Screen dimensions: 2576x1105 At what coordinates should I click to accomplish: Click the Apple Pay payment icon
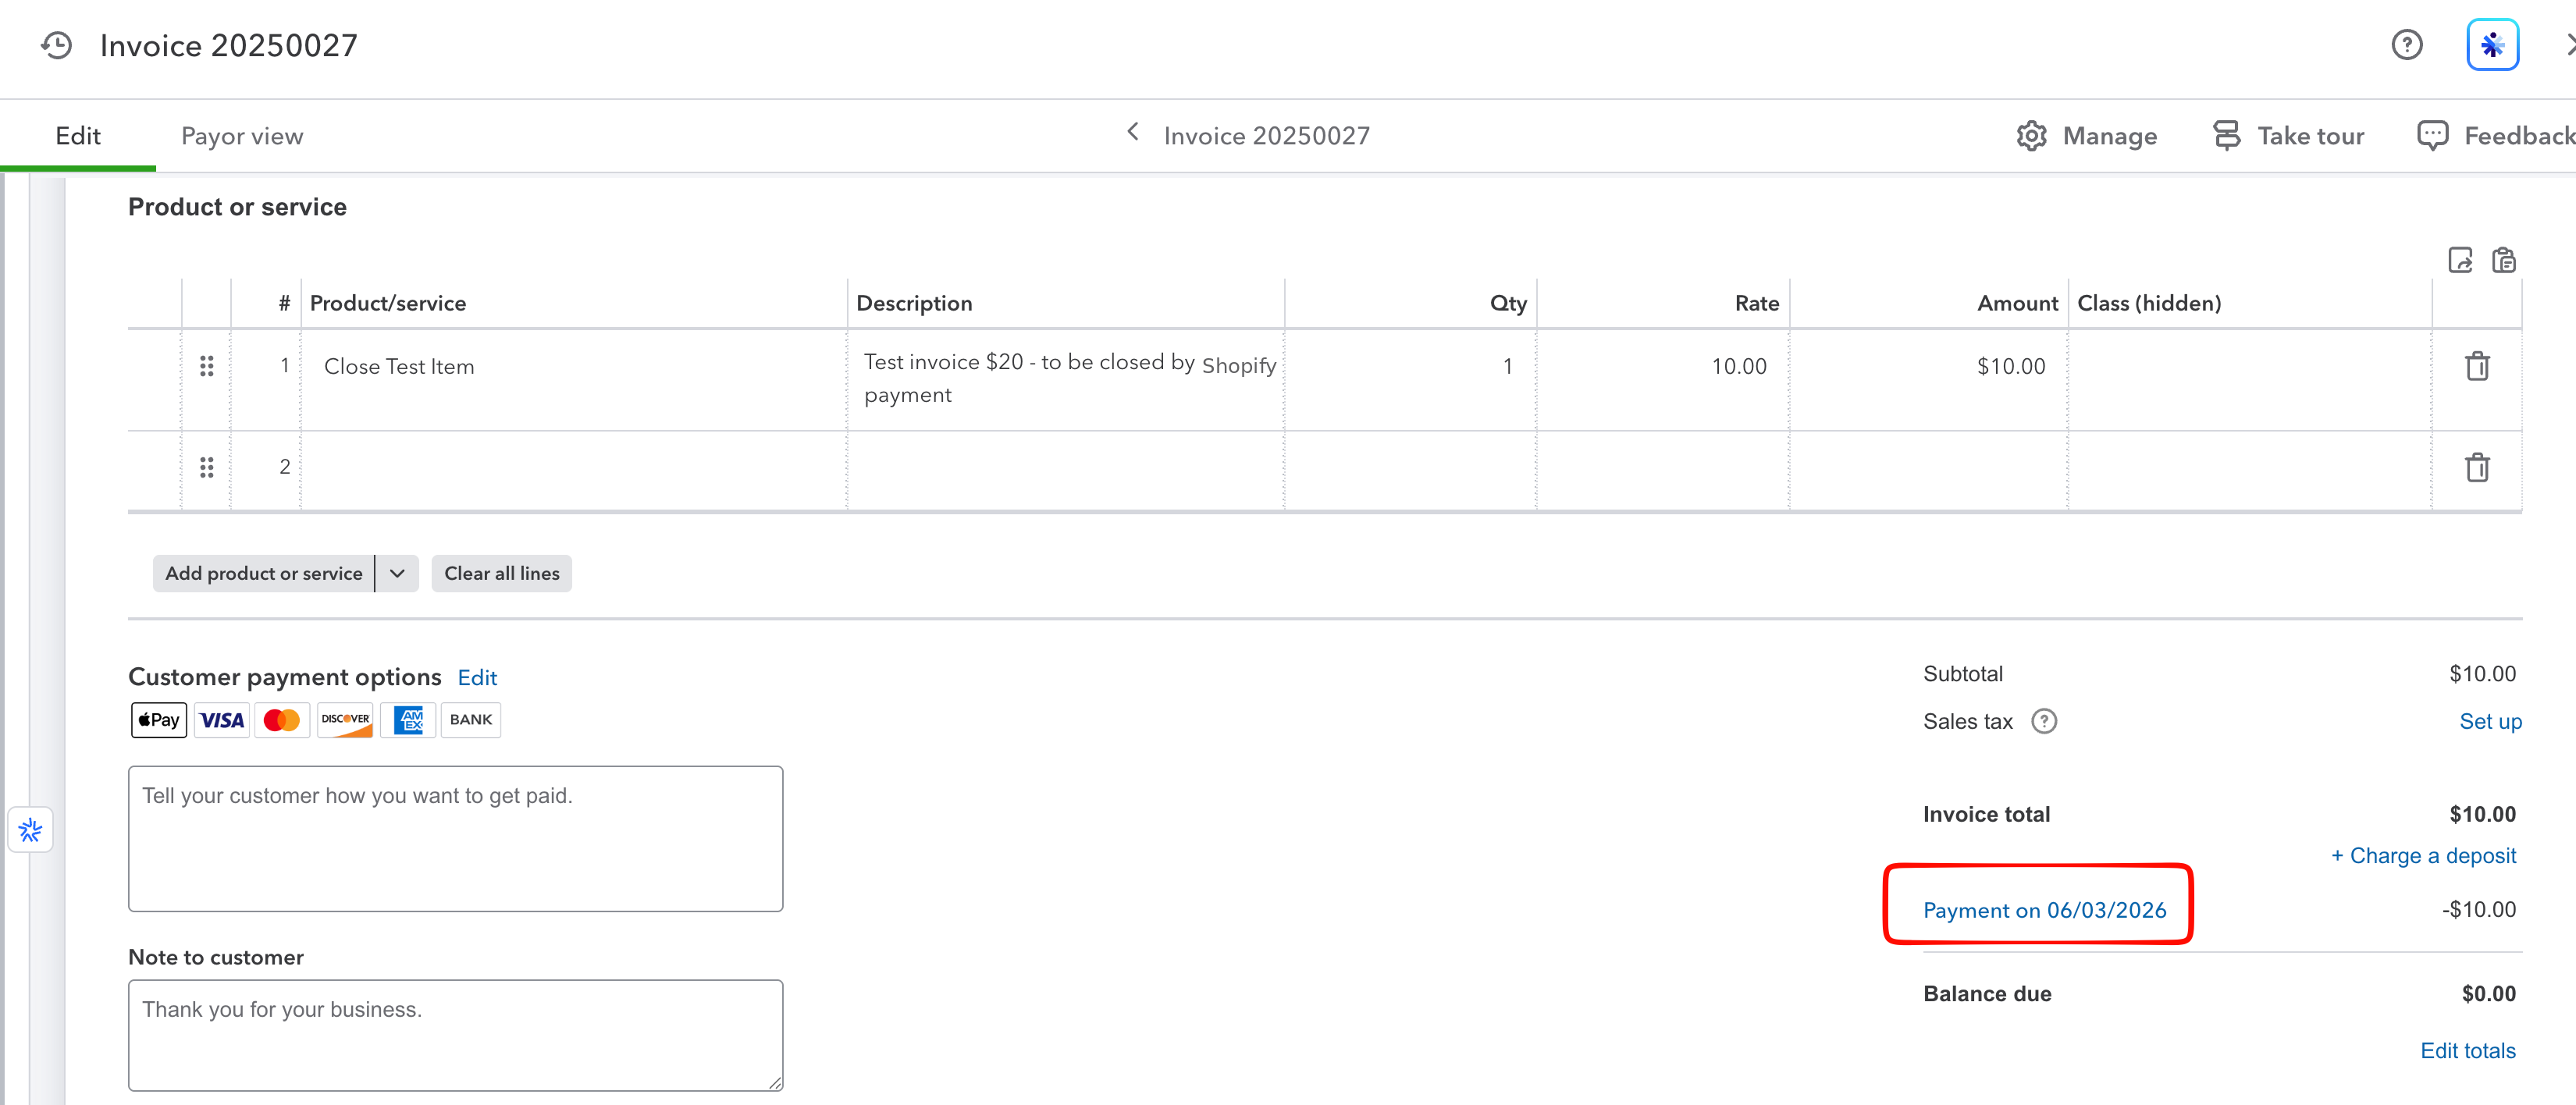tap(159, 720)
